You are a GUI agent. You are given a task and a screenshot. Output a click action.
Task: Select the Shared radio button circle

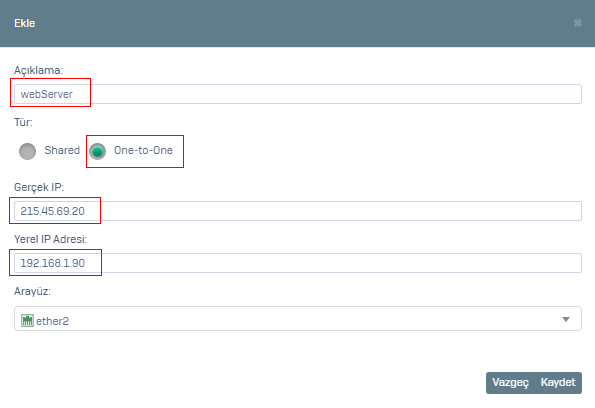pyautogui.click(x=27, y=151)
